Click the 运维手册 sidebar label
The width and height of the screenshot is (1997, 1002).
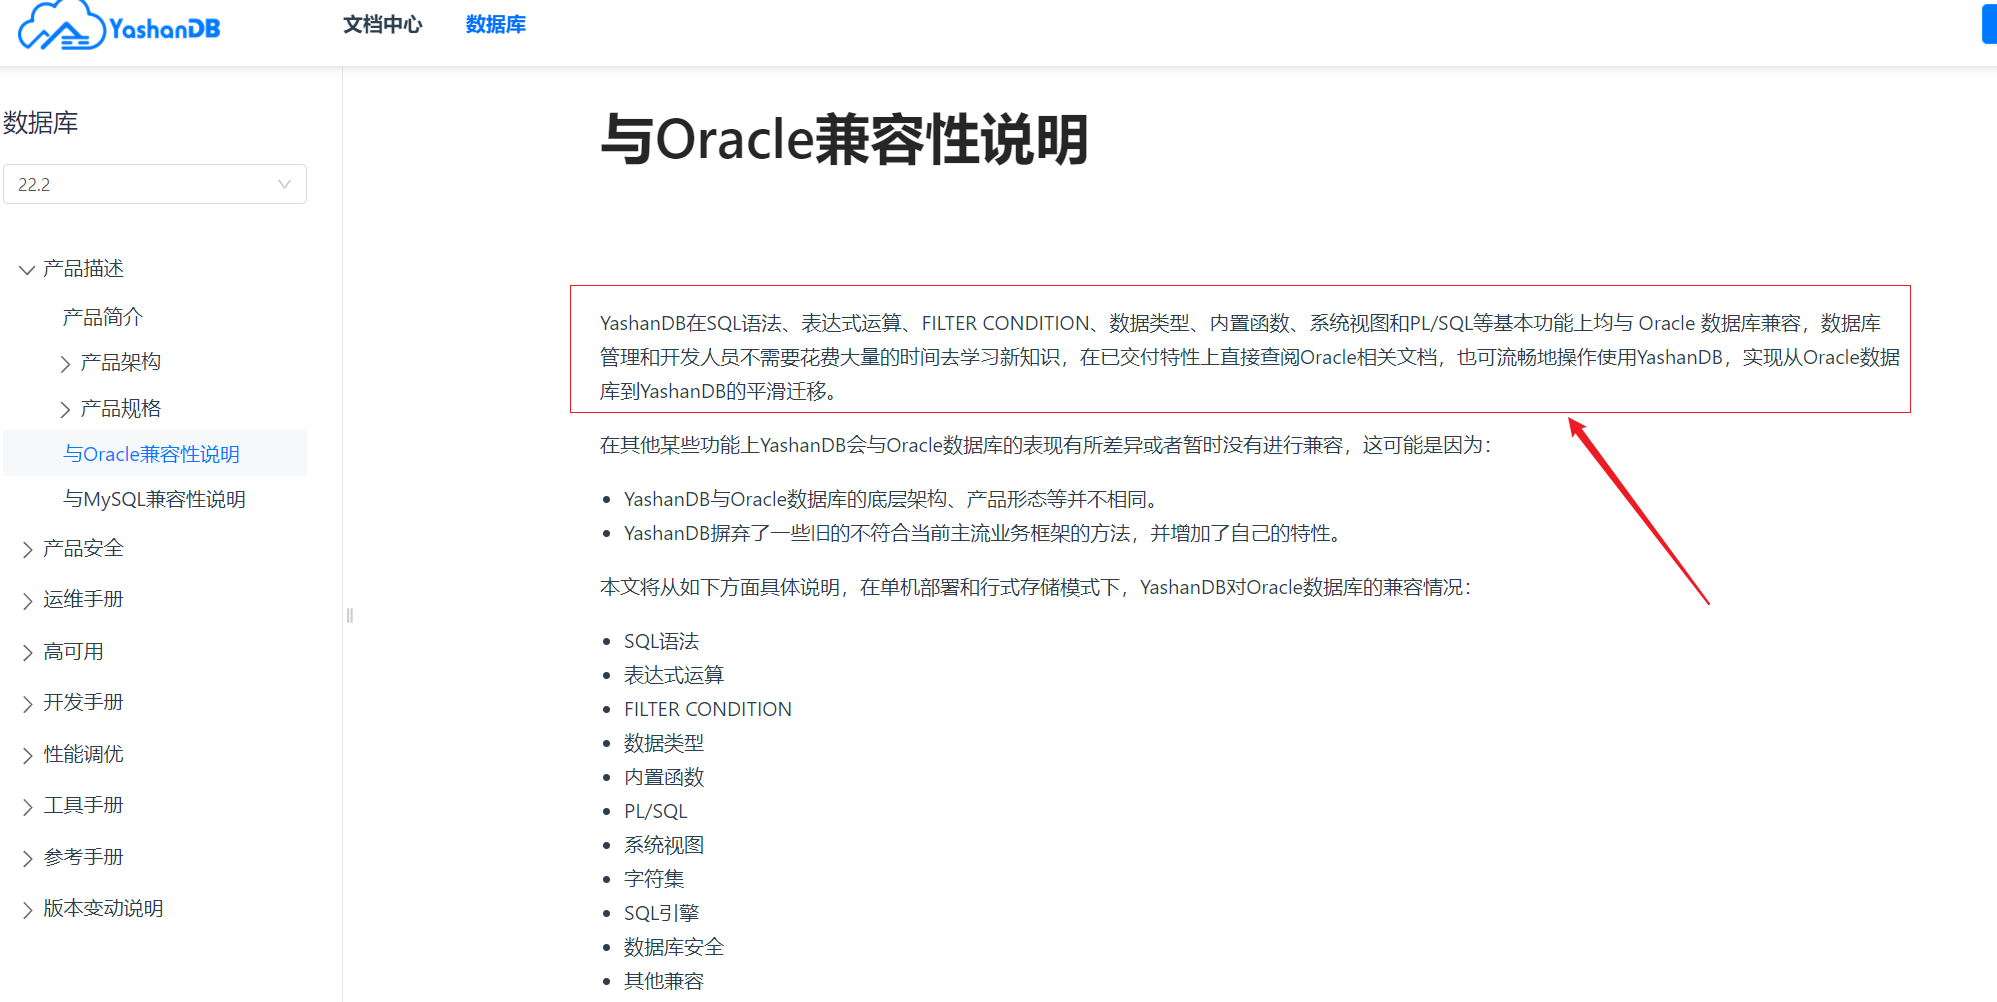point(84,599)
